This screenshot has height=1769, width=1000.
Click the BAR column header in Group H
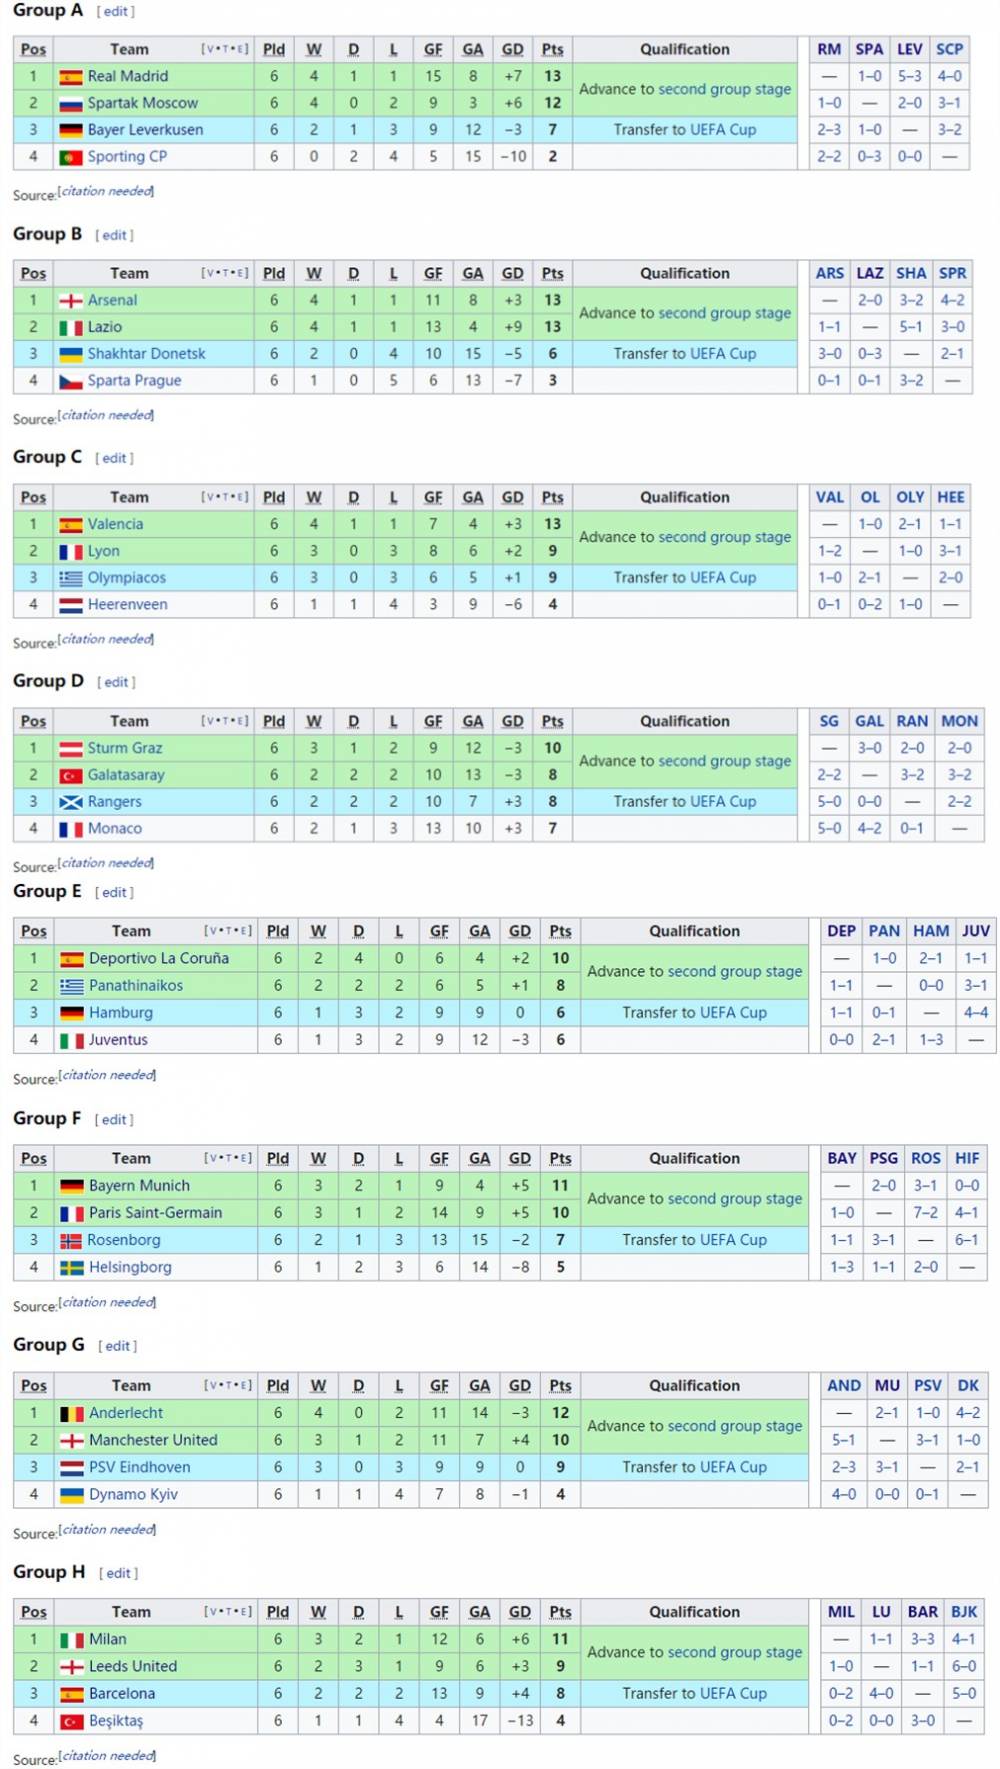922,1612
